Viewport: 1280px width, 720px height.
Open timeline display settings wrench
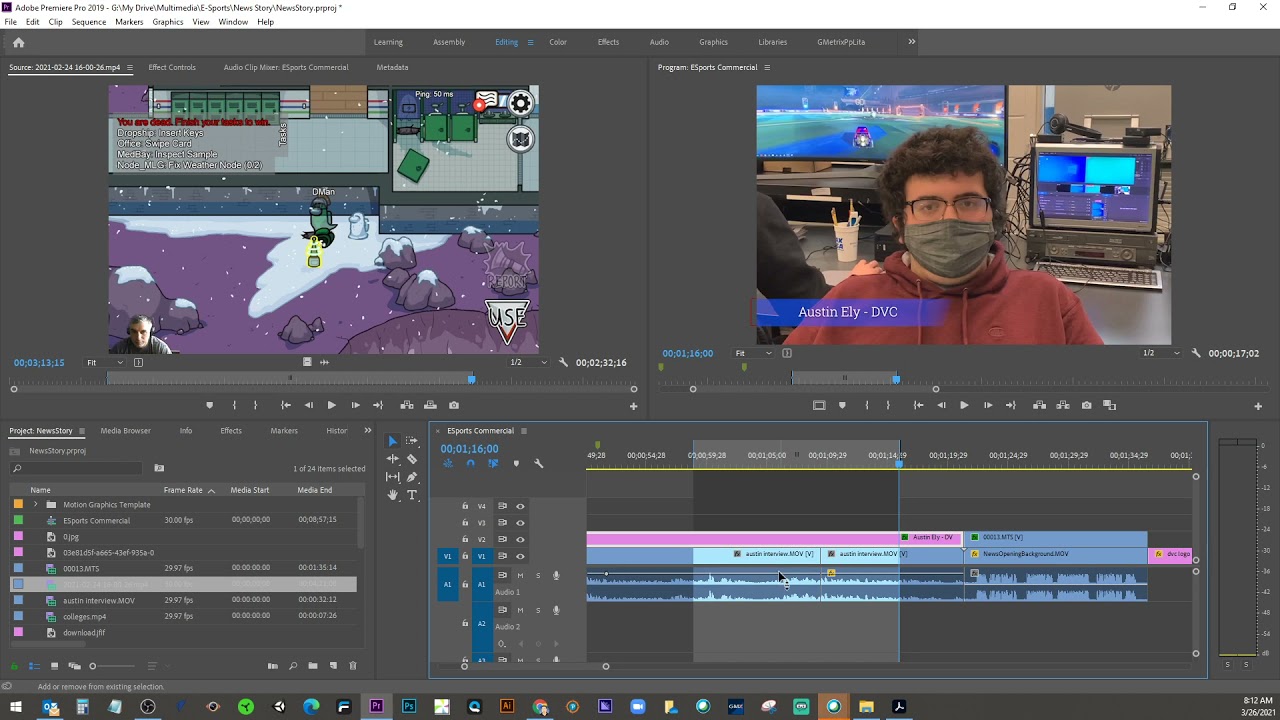pos(539,463)
